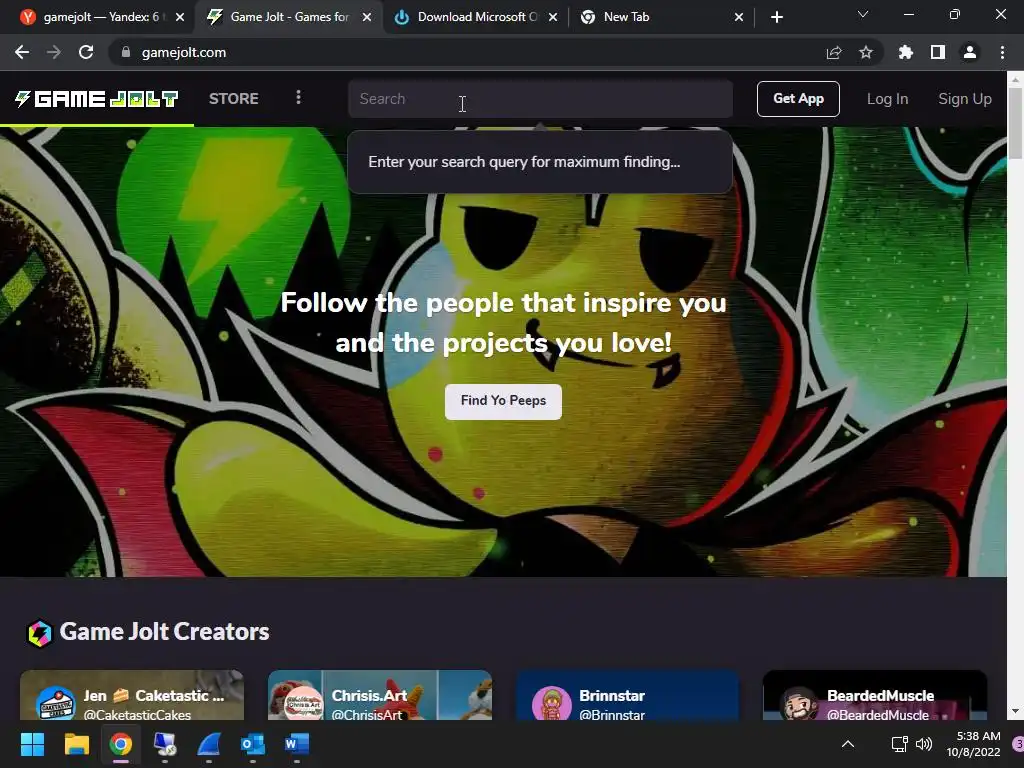Viewport: 1024px width, 768px height.
Task: Click the Get App button
Action: click(x=798, y=99)
